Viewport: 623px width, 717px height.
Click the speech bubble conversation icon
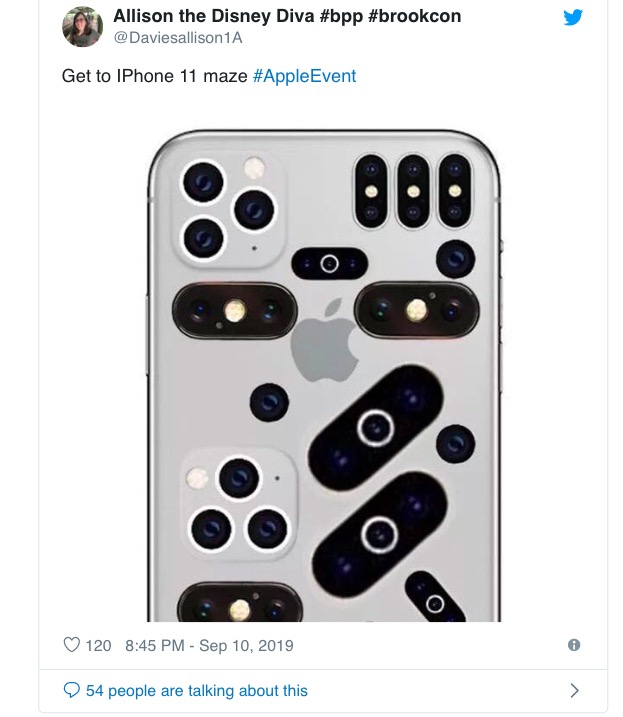click(71, 690)
